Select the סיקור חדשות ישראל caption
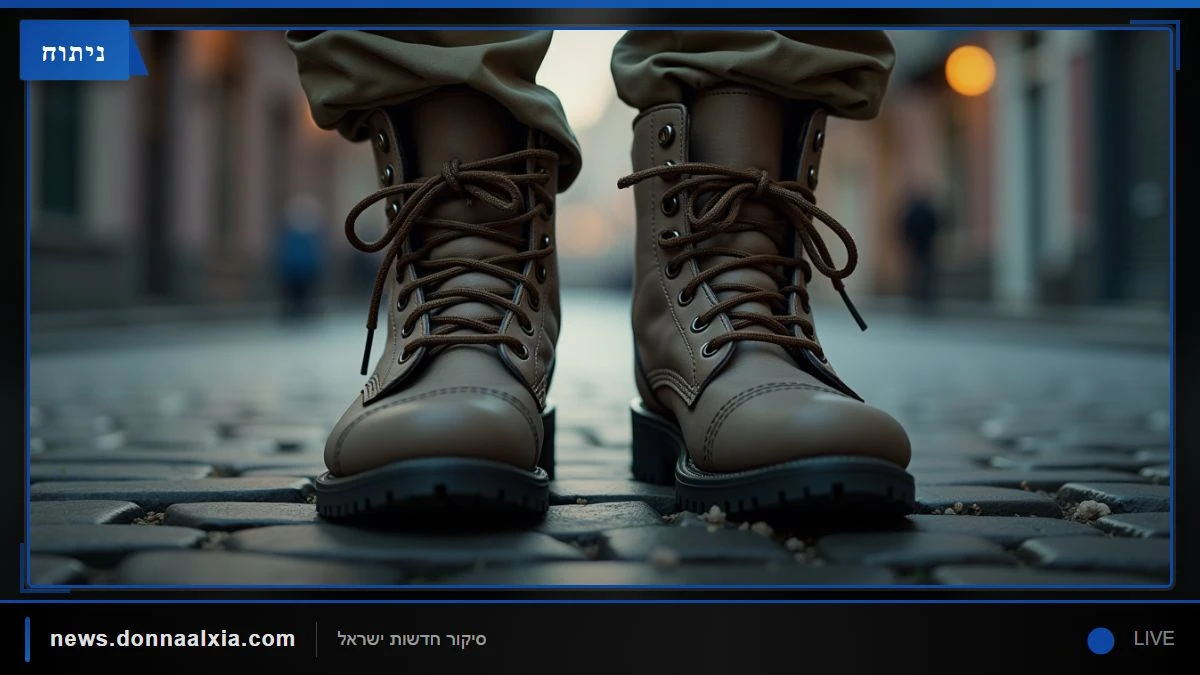This screenshot has height=675, width=1200. (x=412, y=639)
